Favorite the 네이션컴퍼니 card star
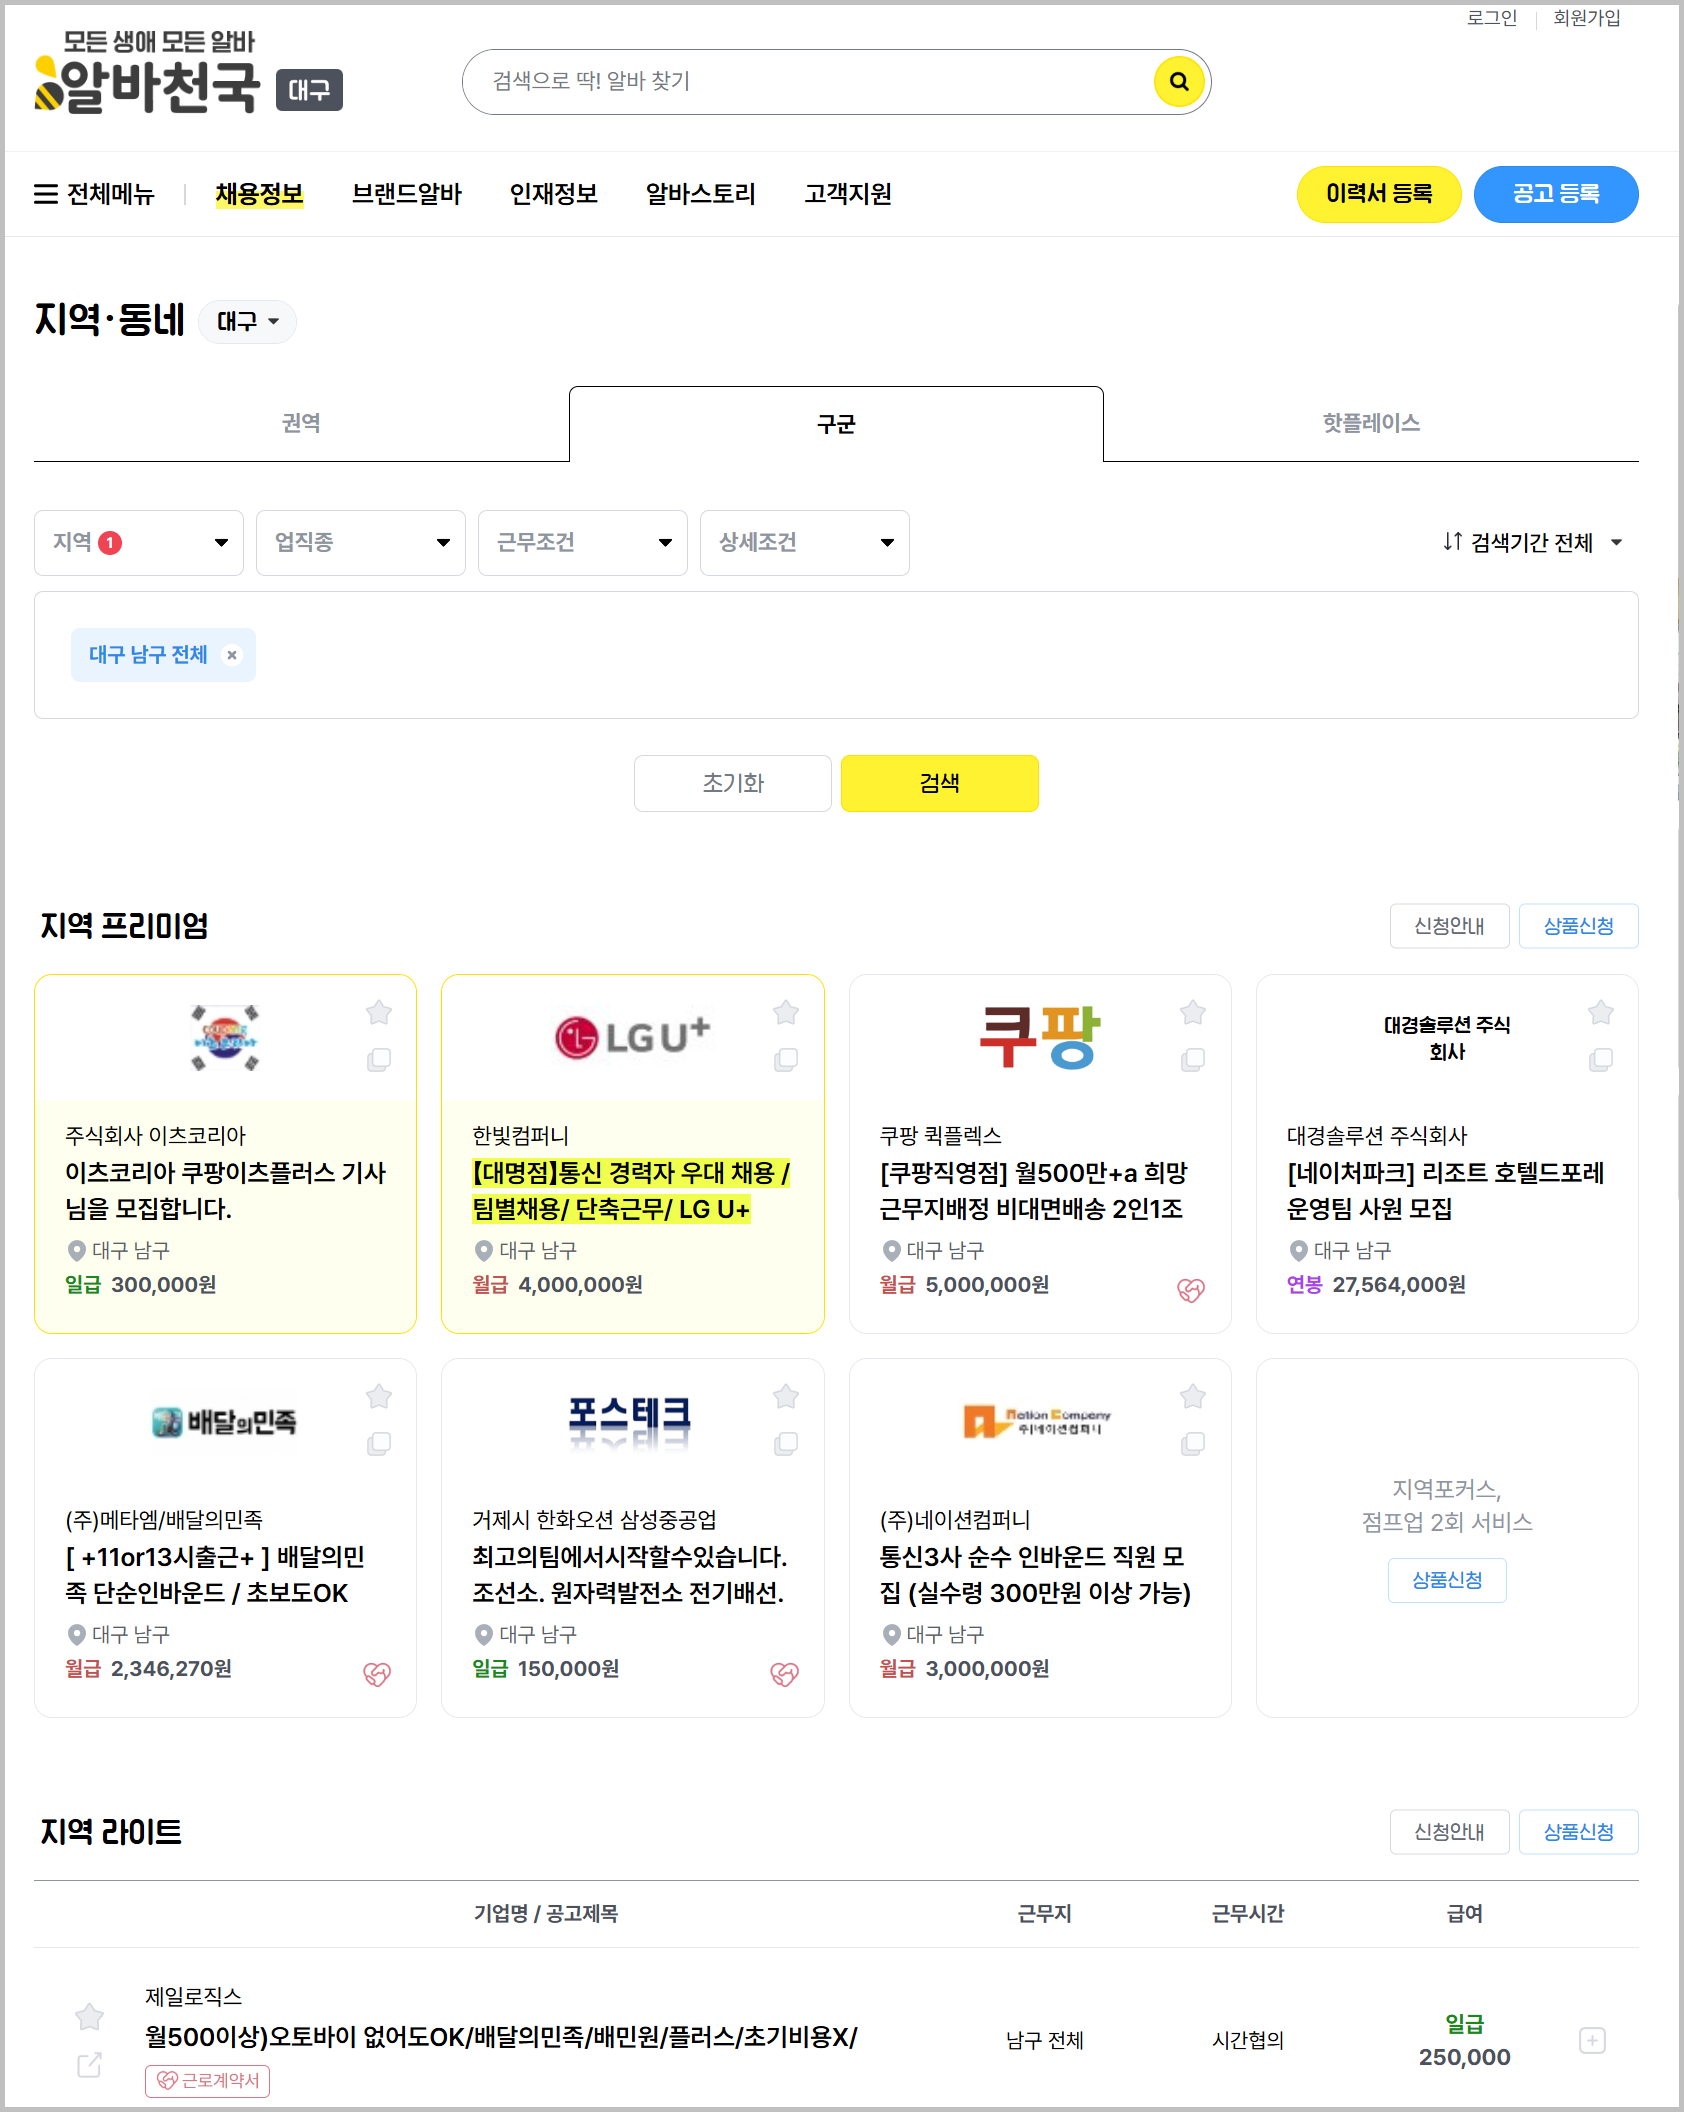The height and width of the screenshot is (2112, 1684). coord(1193,1397)
